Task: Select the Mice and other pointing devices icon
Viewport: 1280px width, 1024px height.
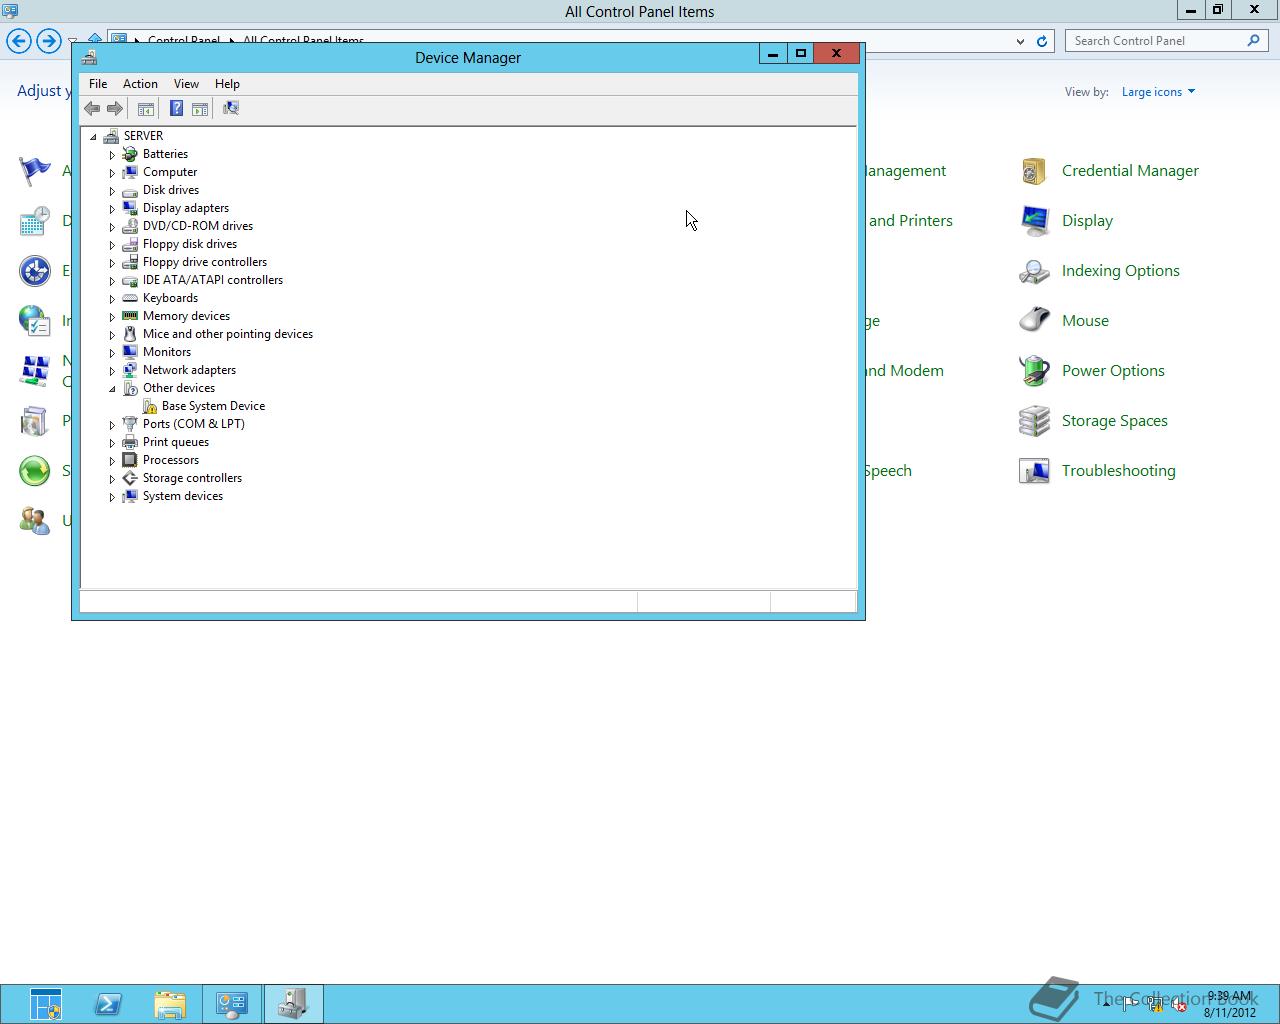Action: point(130,334)
